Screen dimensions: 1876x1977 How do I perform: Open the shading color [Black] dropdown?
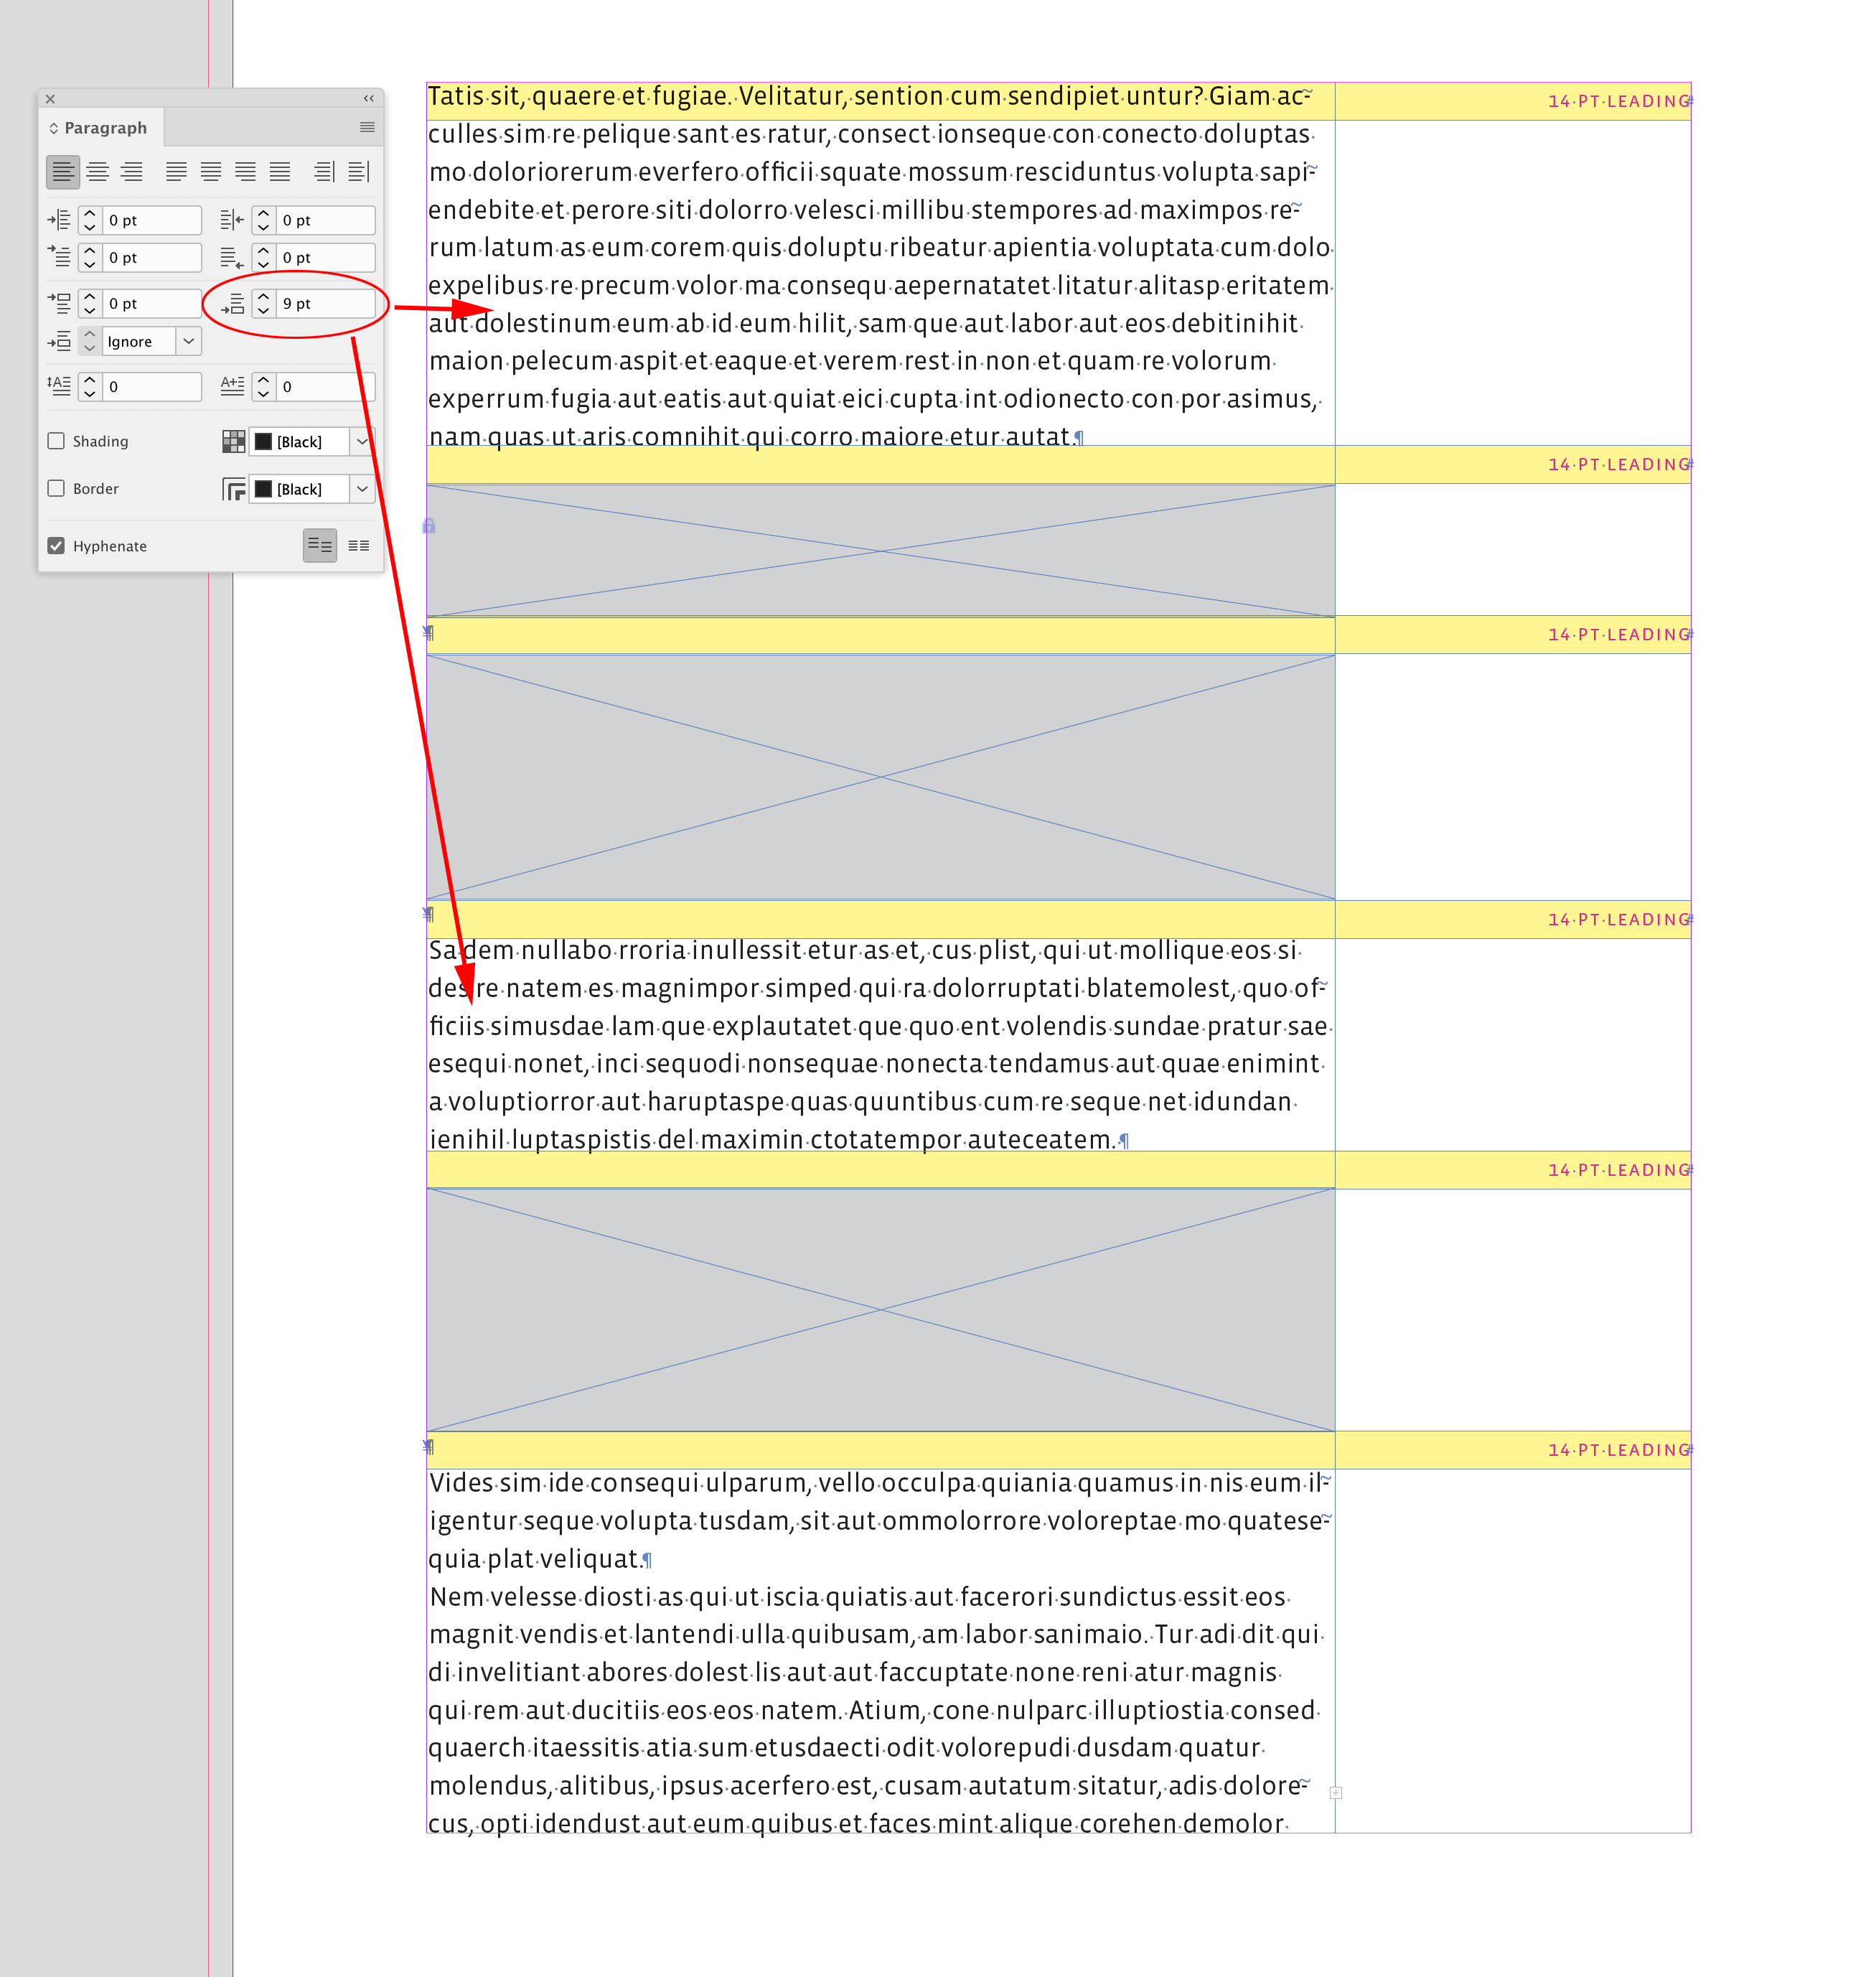(x=362, y=441)
